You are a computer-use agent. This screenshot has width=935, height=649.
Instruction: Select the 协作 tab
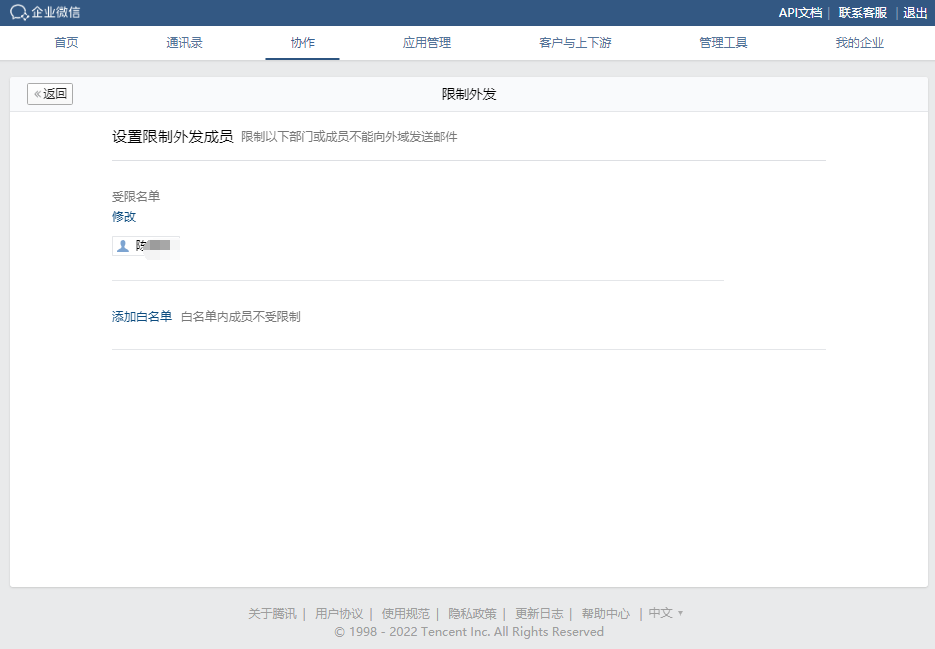coord(302,43)
